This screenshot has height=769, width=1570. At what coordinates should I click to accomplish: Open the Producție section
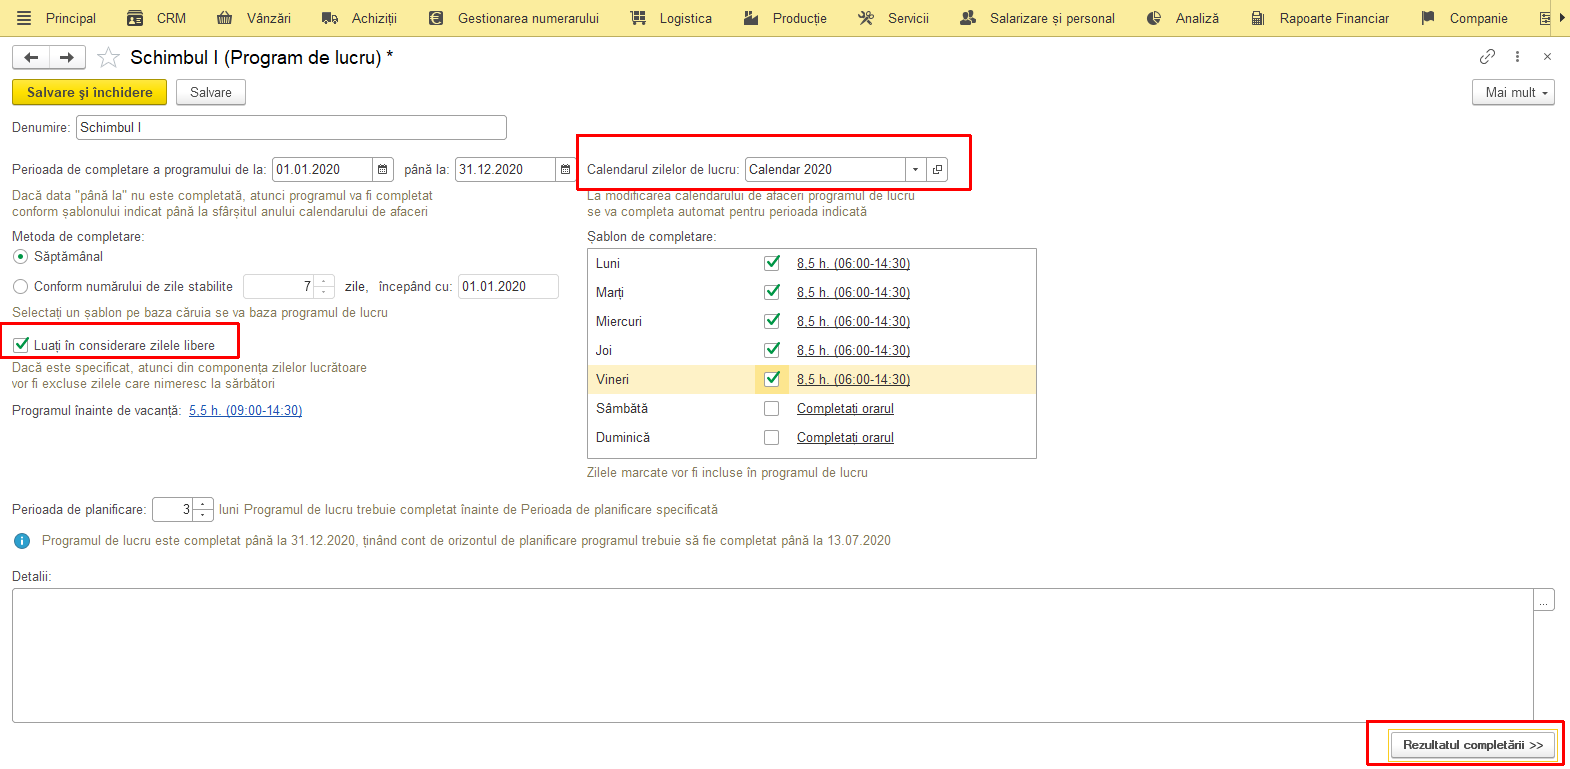(x=785, y=18)
